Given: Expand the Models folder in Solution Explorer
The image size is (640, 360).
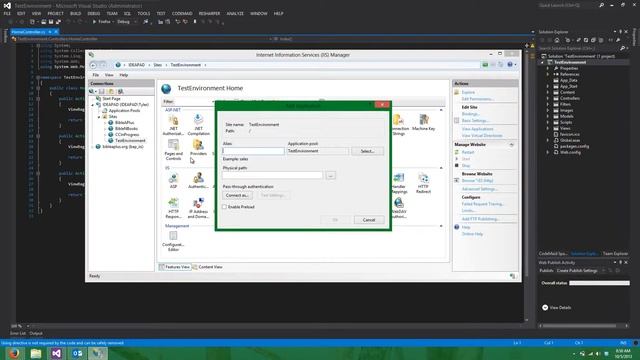Looking at the screenshot, I should coord(548,116).
